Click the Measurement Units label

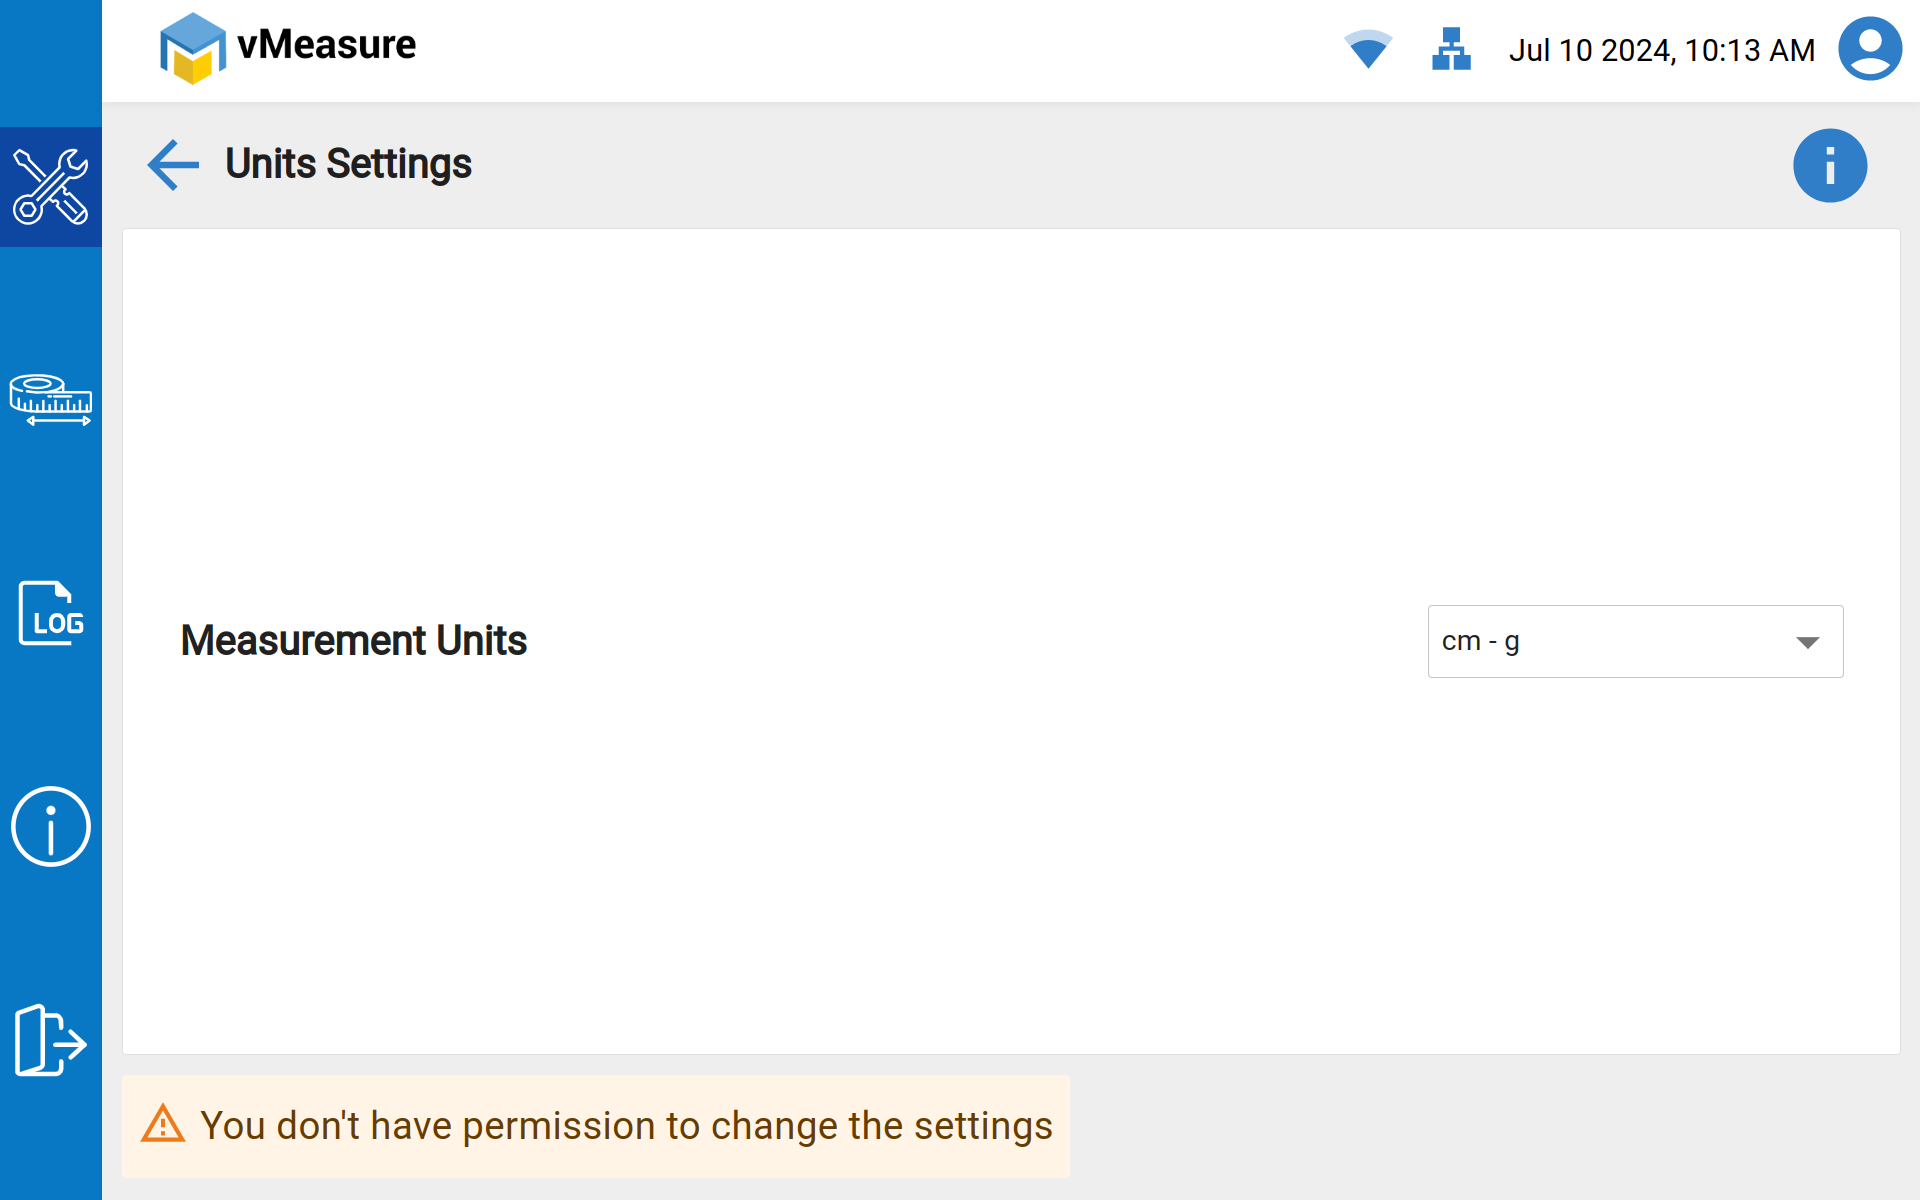coord(353,641)
